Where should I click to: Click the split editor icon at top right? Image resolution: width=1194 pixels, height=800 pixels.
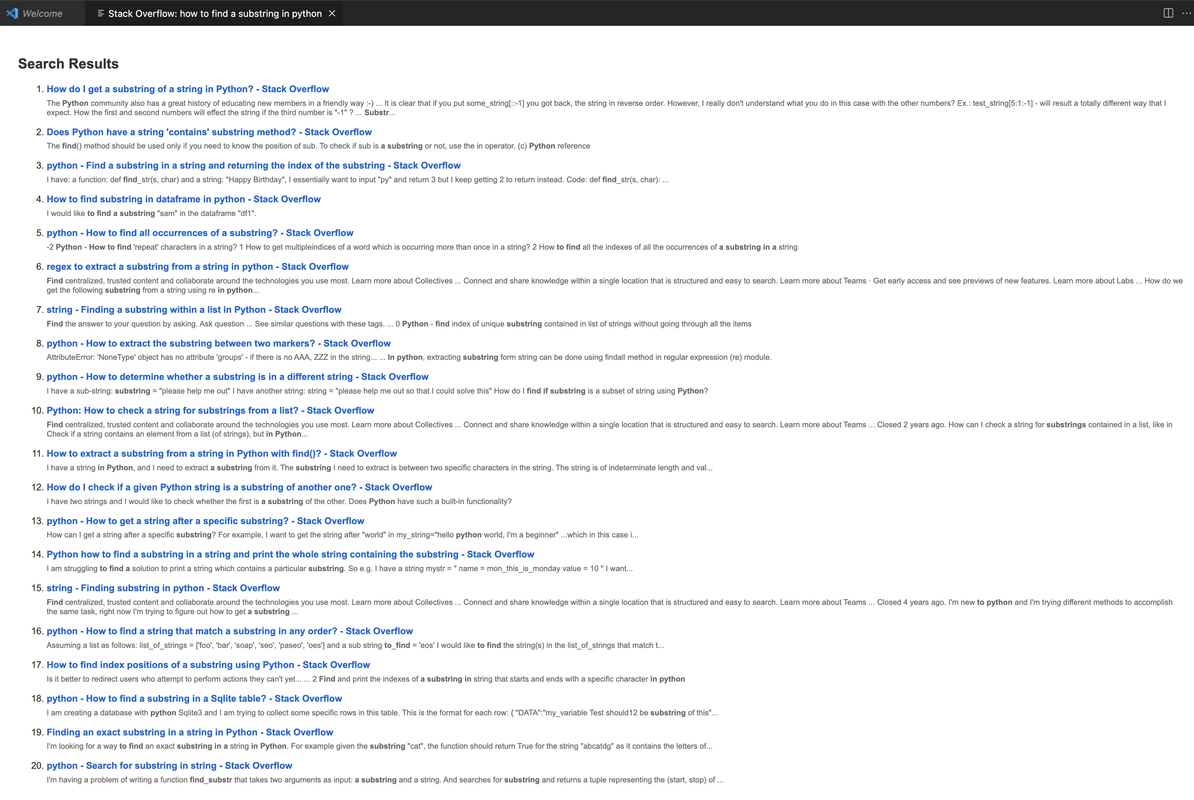click(1167, 13)
